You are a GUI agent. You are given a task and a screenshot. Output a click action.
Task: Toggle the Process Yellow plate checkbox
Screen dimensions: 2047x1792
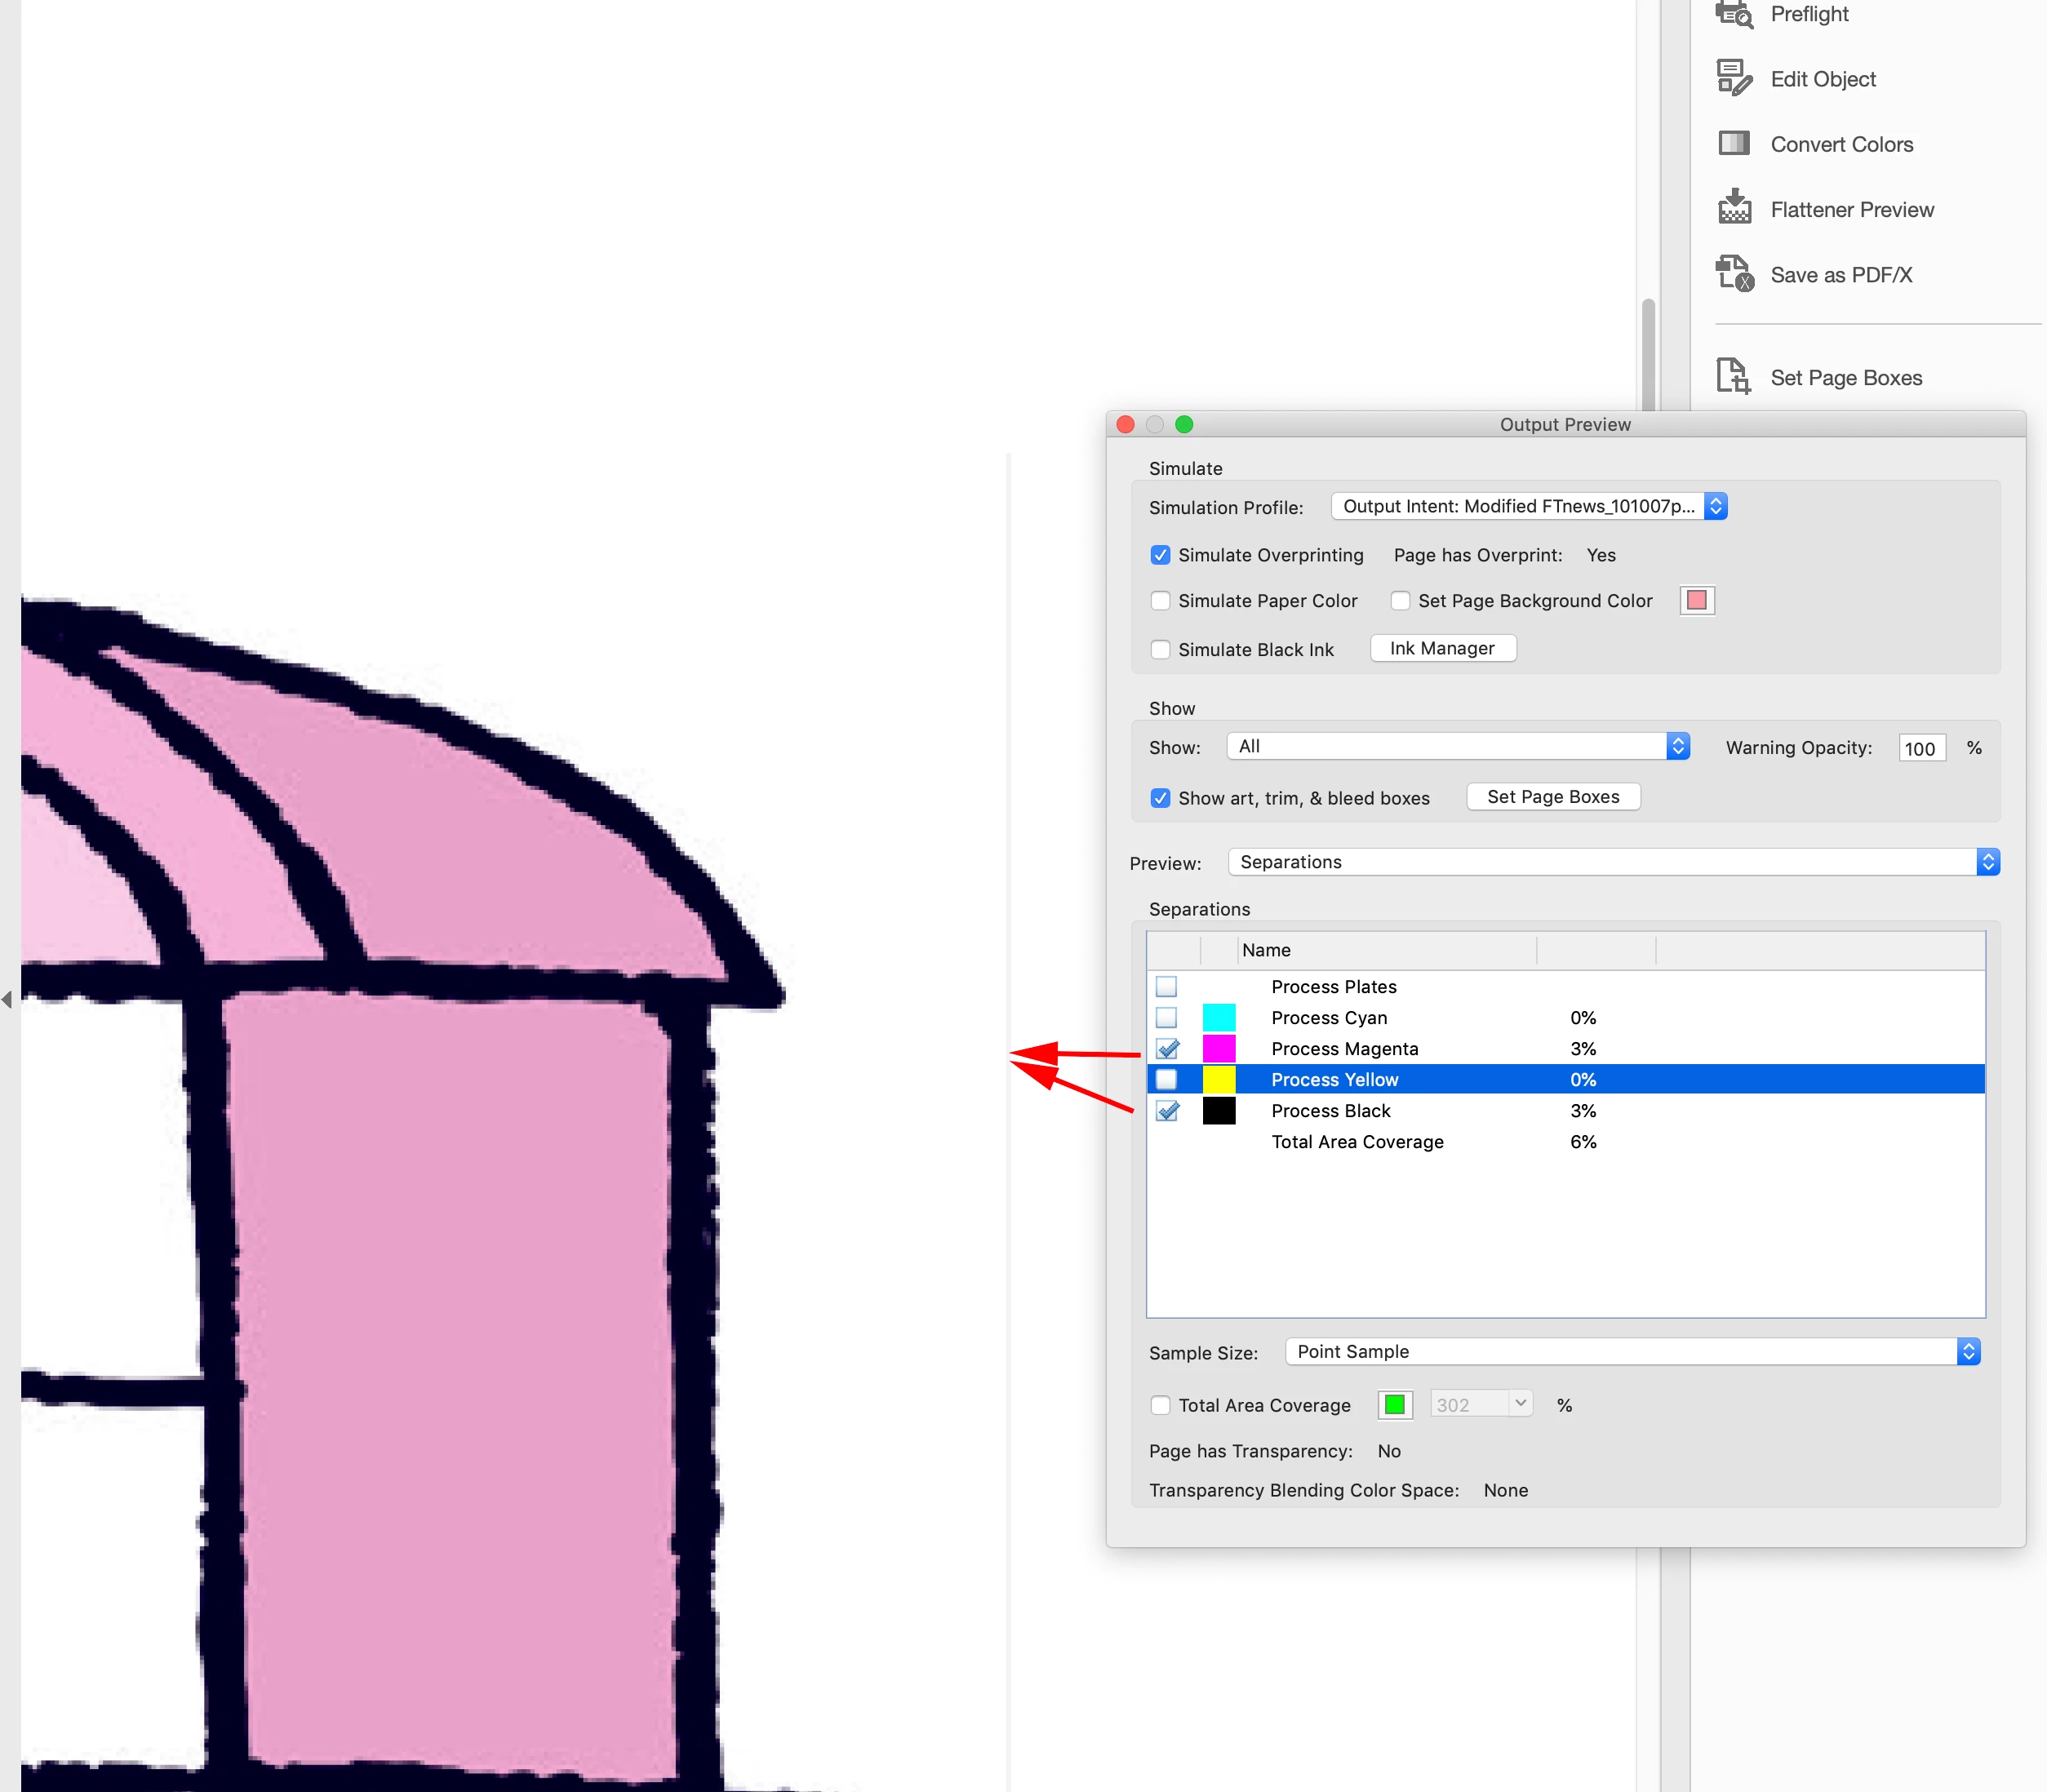pos(1166,1080)
